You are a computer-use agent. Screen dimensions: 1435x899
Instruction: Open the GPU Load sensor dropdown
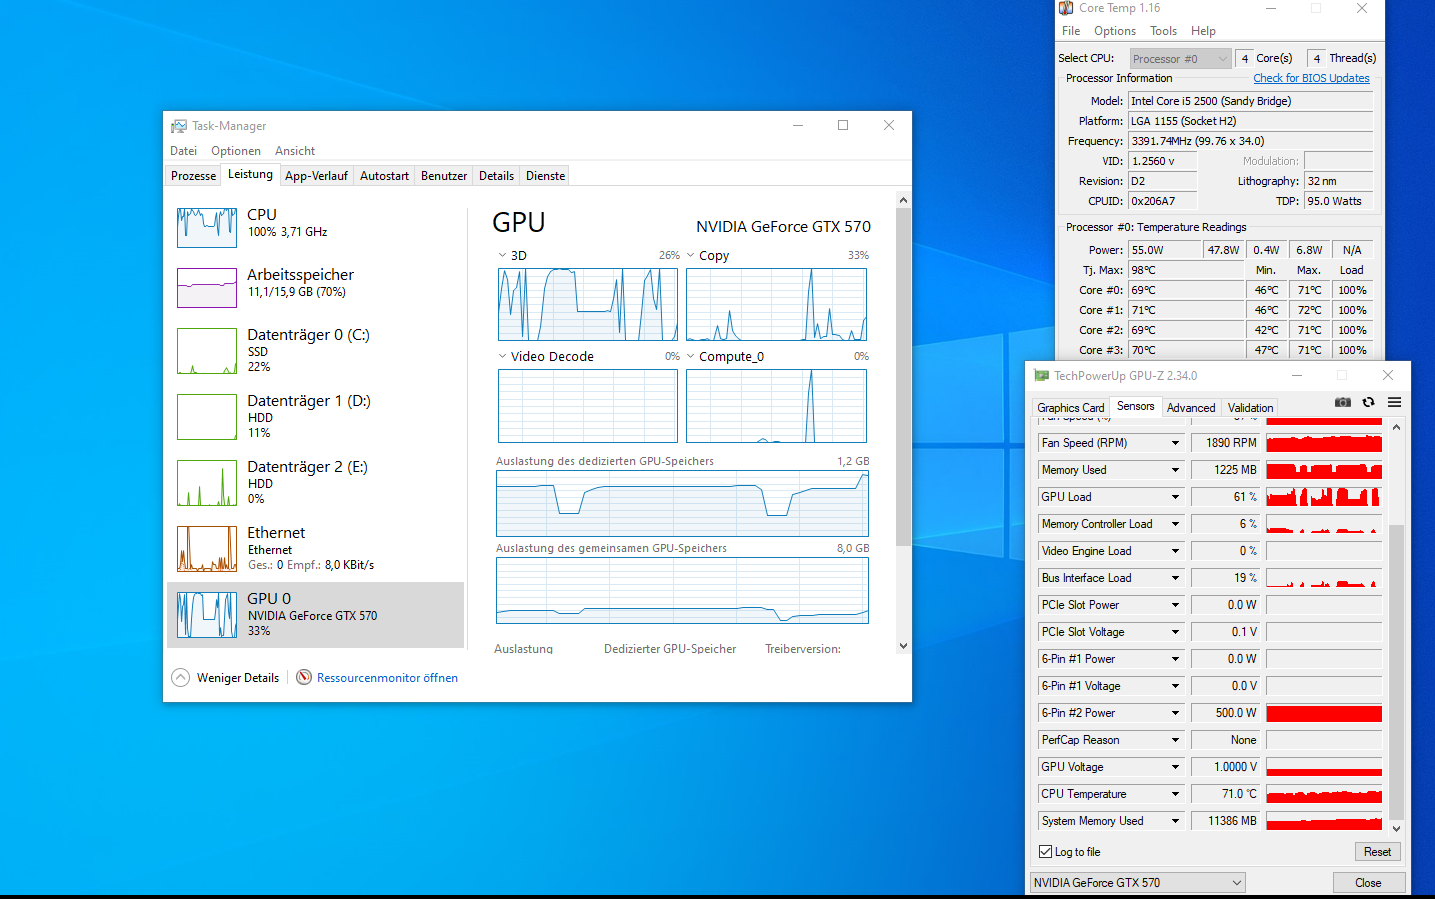coord(1175,497)
